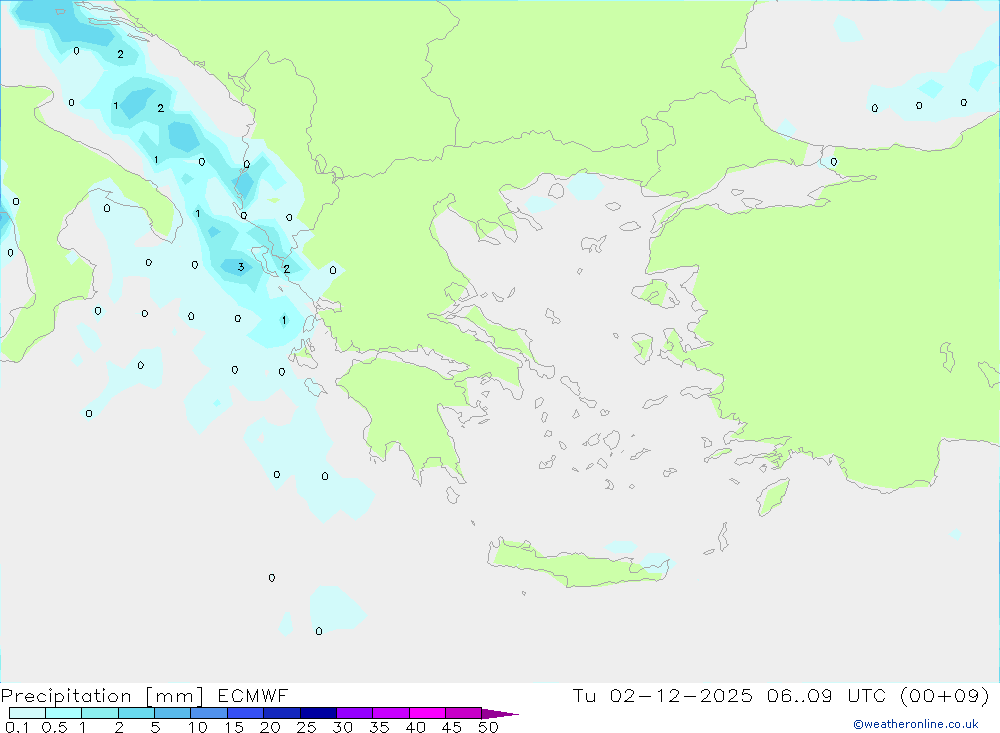Click the 5–10 mm legend color swatch
The width and height of the screenshot is (1000, 733).
tap(172, 713)
